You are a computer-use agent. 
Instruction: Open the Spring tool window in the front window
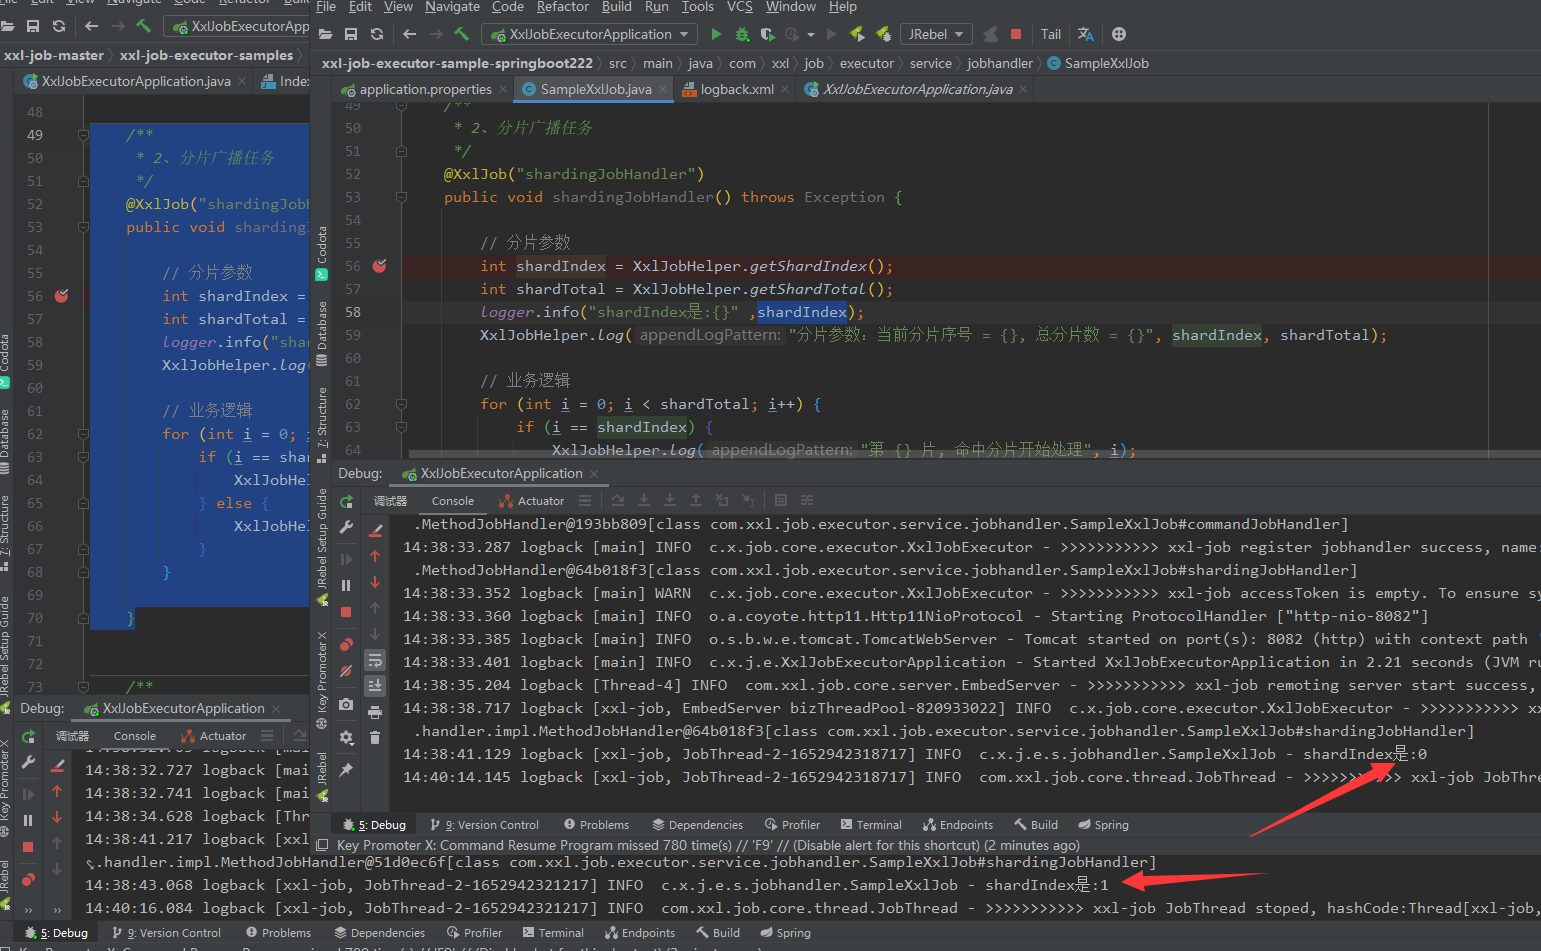[x=1103, y=825]
